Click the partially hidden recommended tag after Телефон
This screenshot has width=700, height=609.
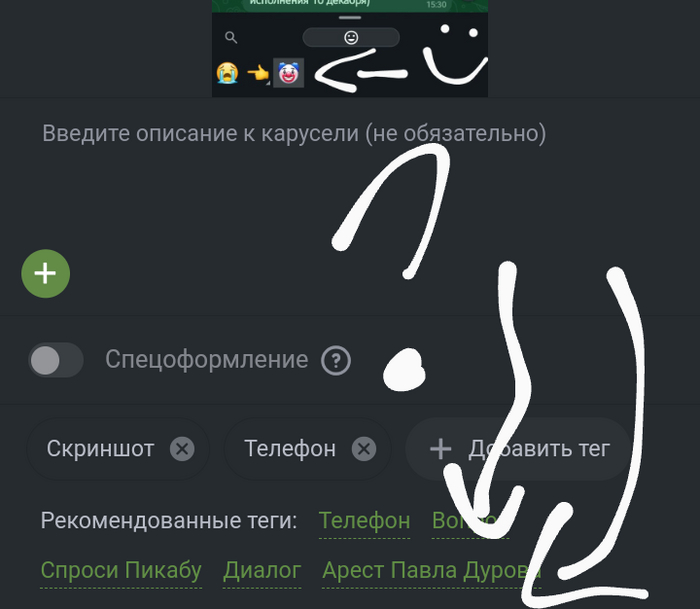tap(470, 521)
